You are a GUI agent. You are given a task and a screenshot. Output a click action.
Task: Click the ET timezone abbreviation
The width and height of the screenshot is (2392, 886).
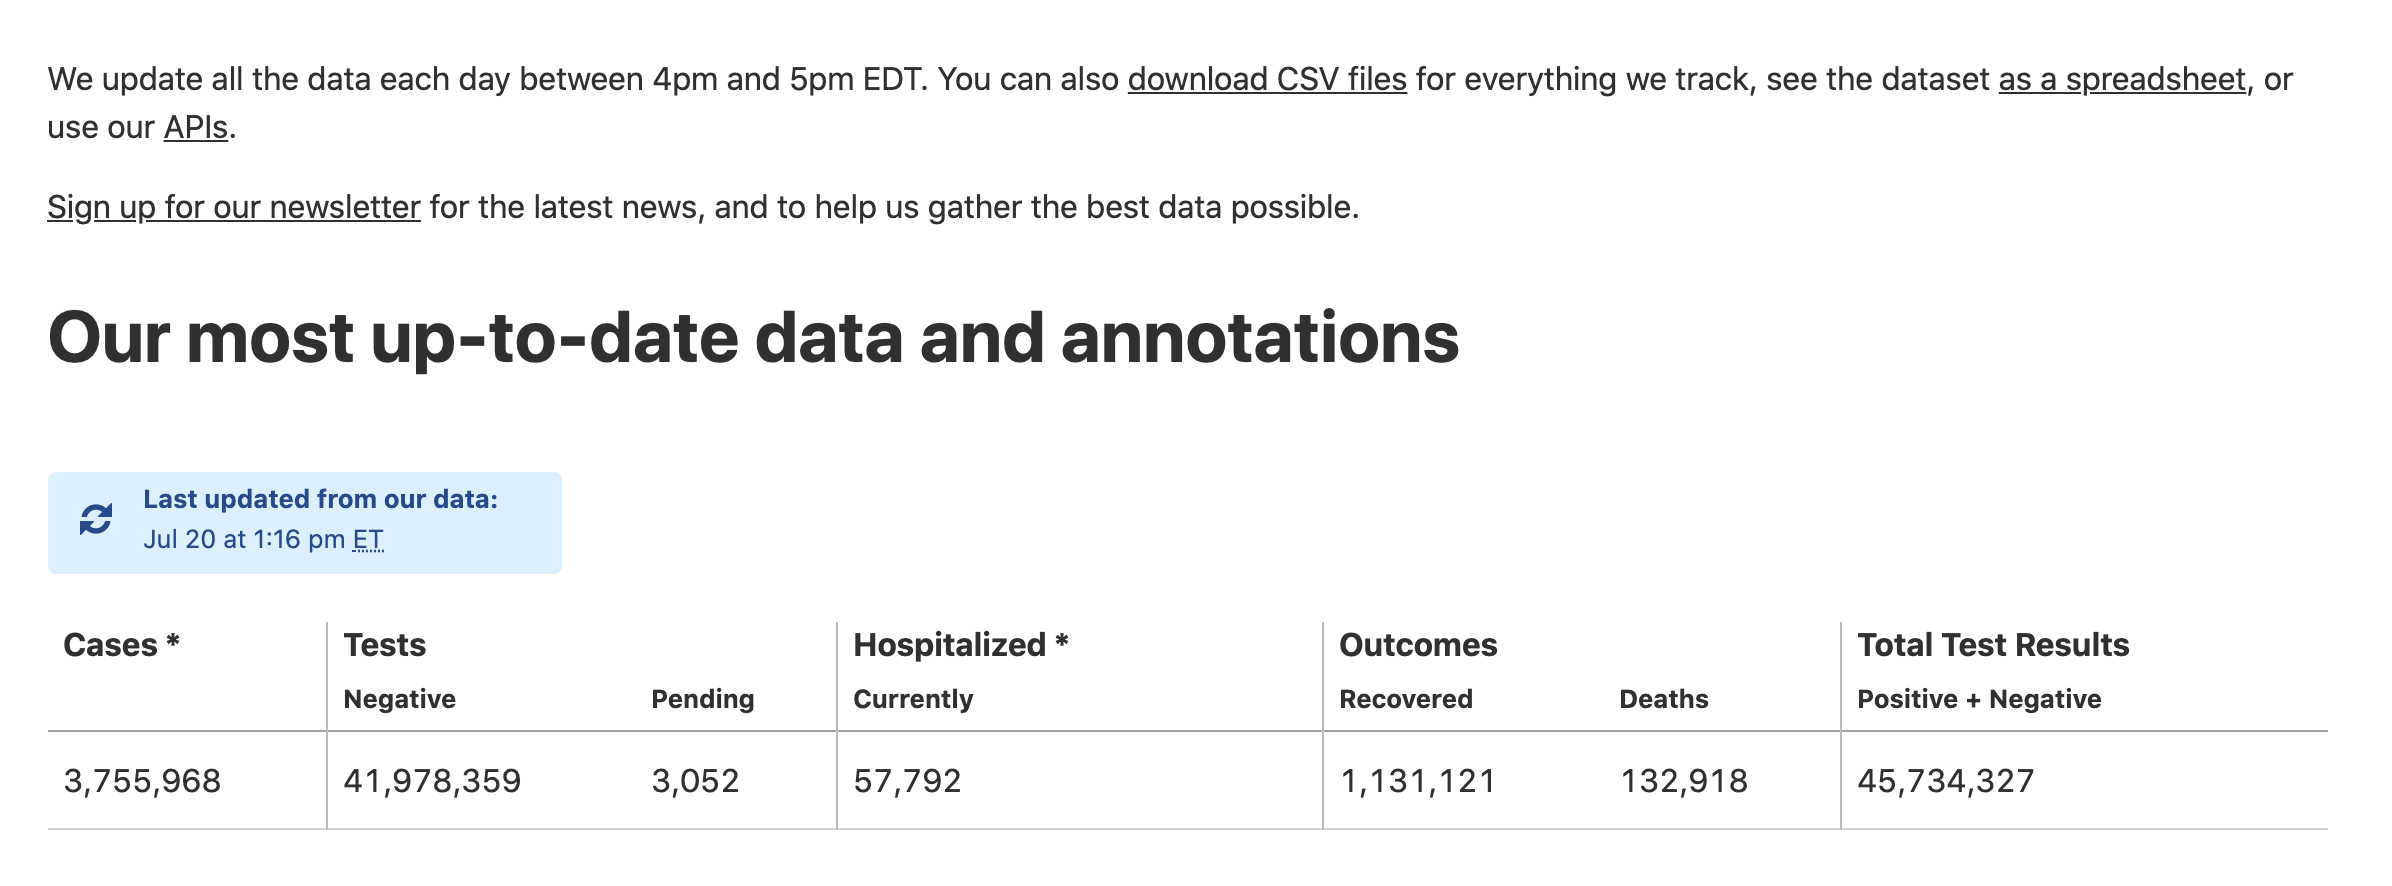[x=368, y=539]
